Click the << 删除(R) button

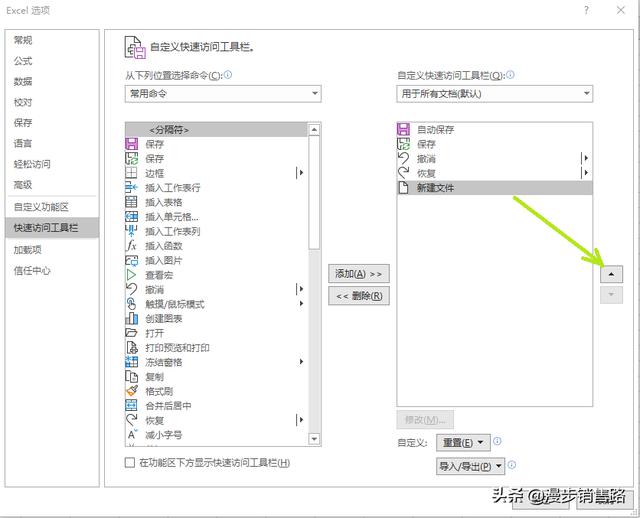(359, 296)
